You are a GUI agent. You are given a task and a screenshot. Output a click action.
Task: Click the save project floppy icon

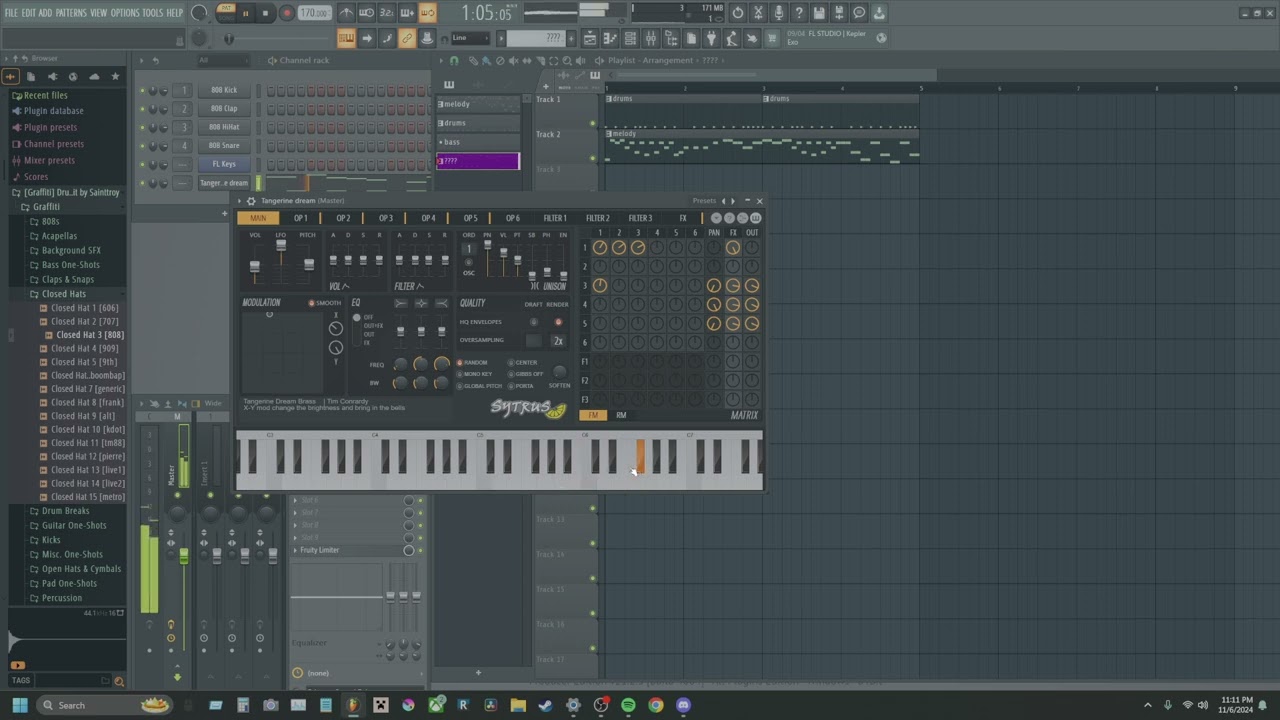tap(818, 13)
